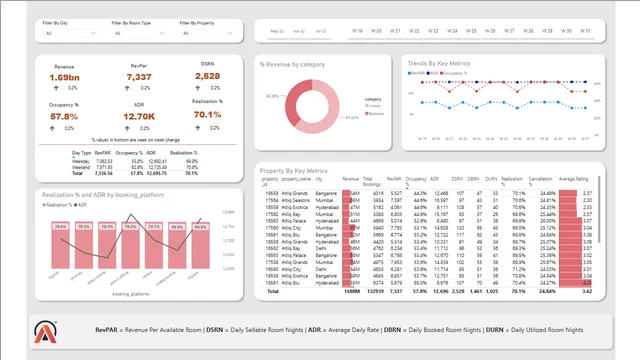The image size is (640, 360).
Task: Select week W 21 in the slicer
Action: 395,31
